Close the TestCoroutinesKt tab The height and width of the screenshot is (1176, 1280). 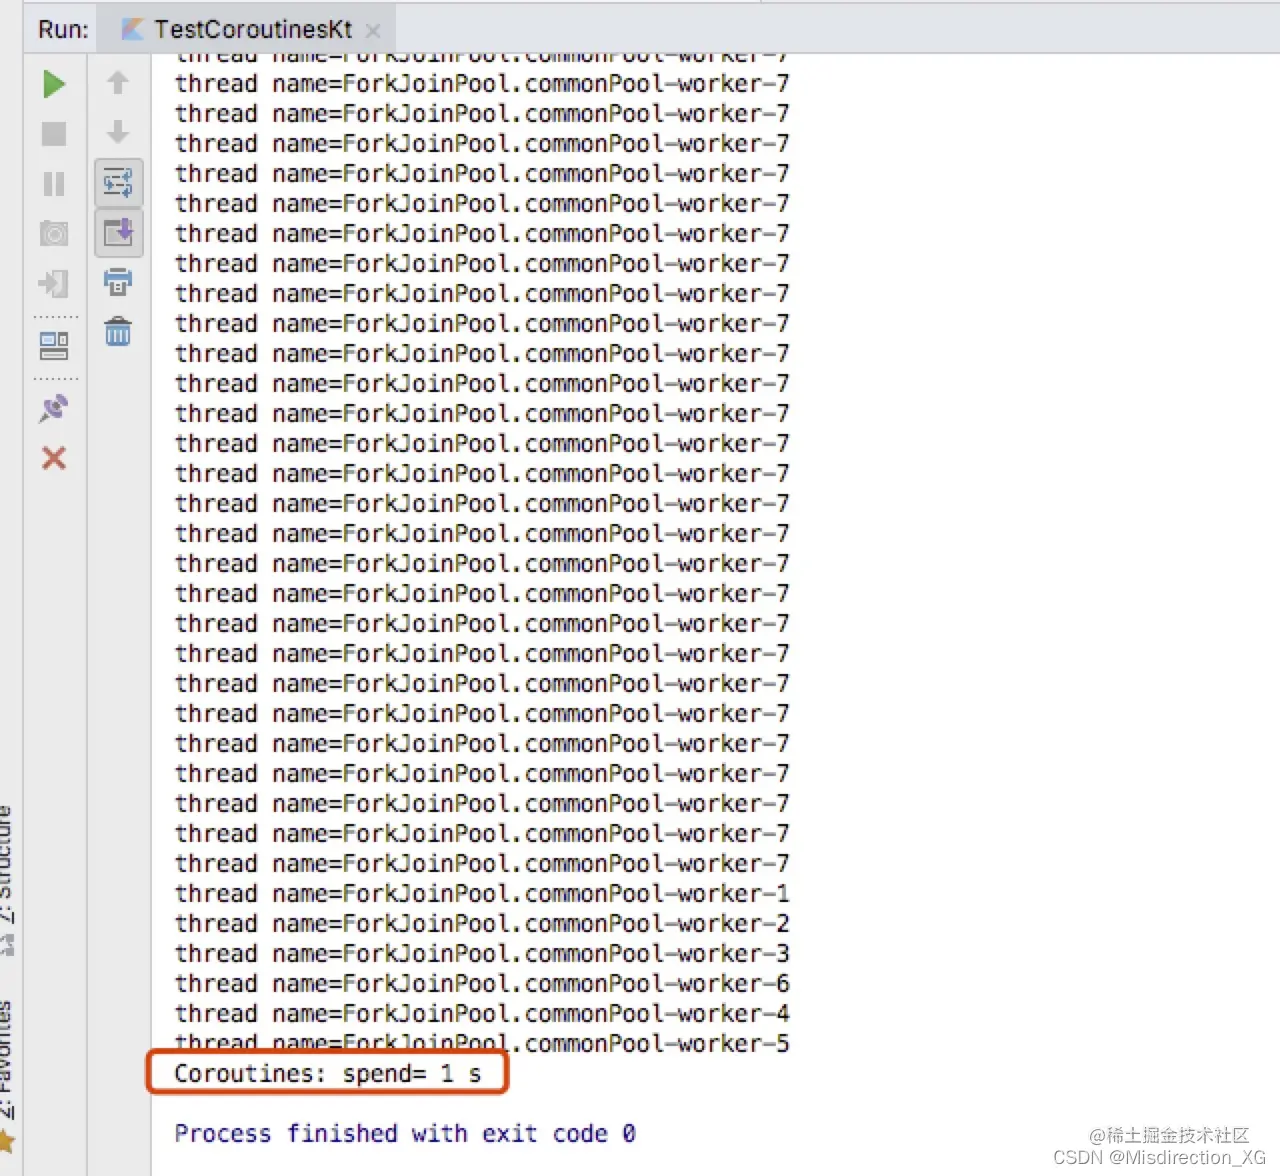[373, 31]
